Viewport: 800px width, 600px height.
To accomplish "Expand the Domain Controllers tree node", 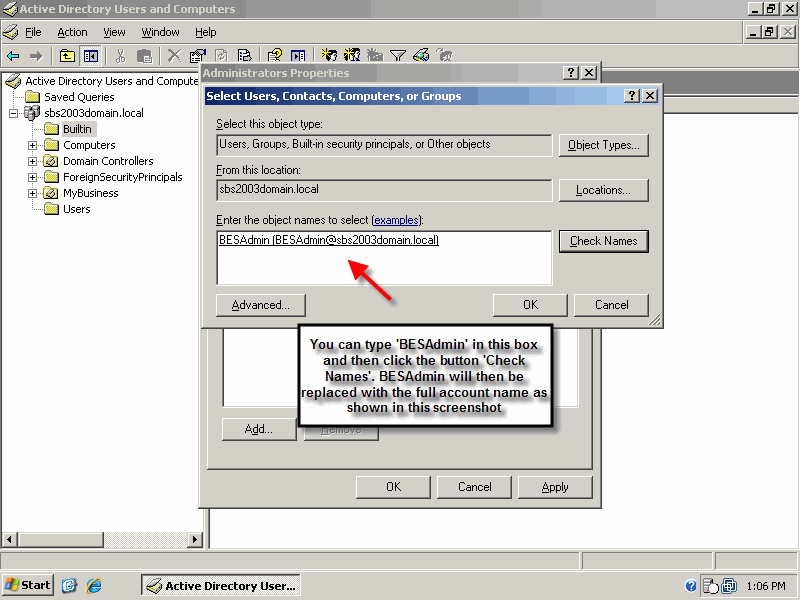I will [32, 161].
